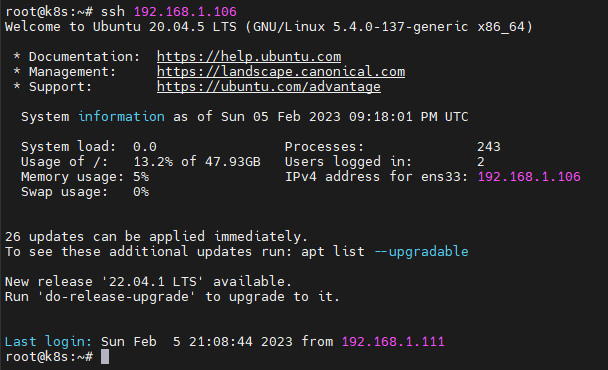
Task: Open the landscape.canonical.com management link
Action: click(x=281, y=72)
